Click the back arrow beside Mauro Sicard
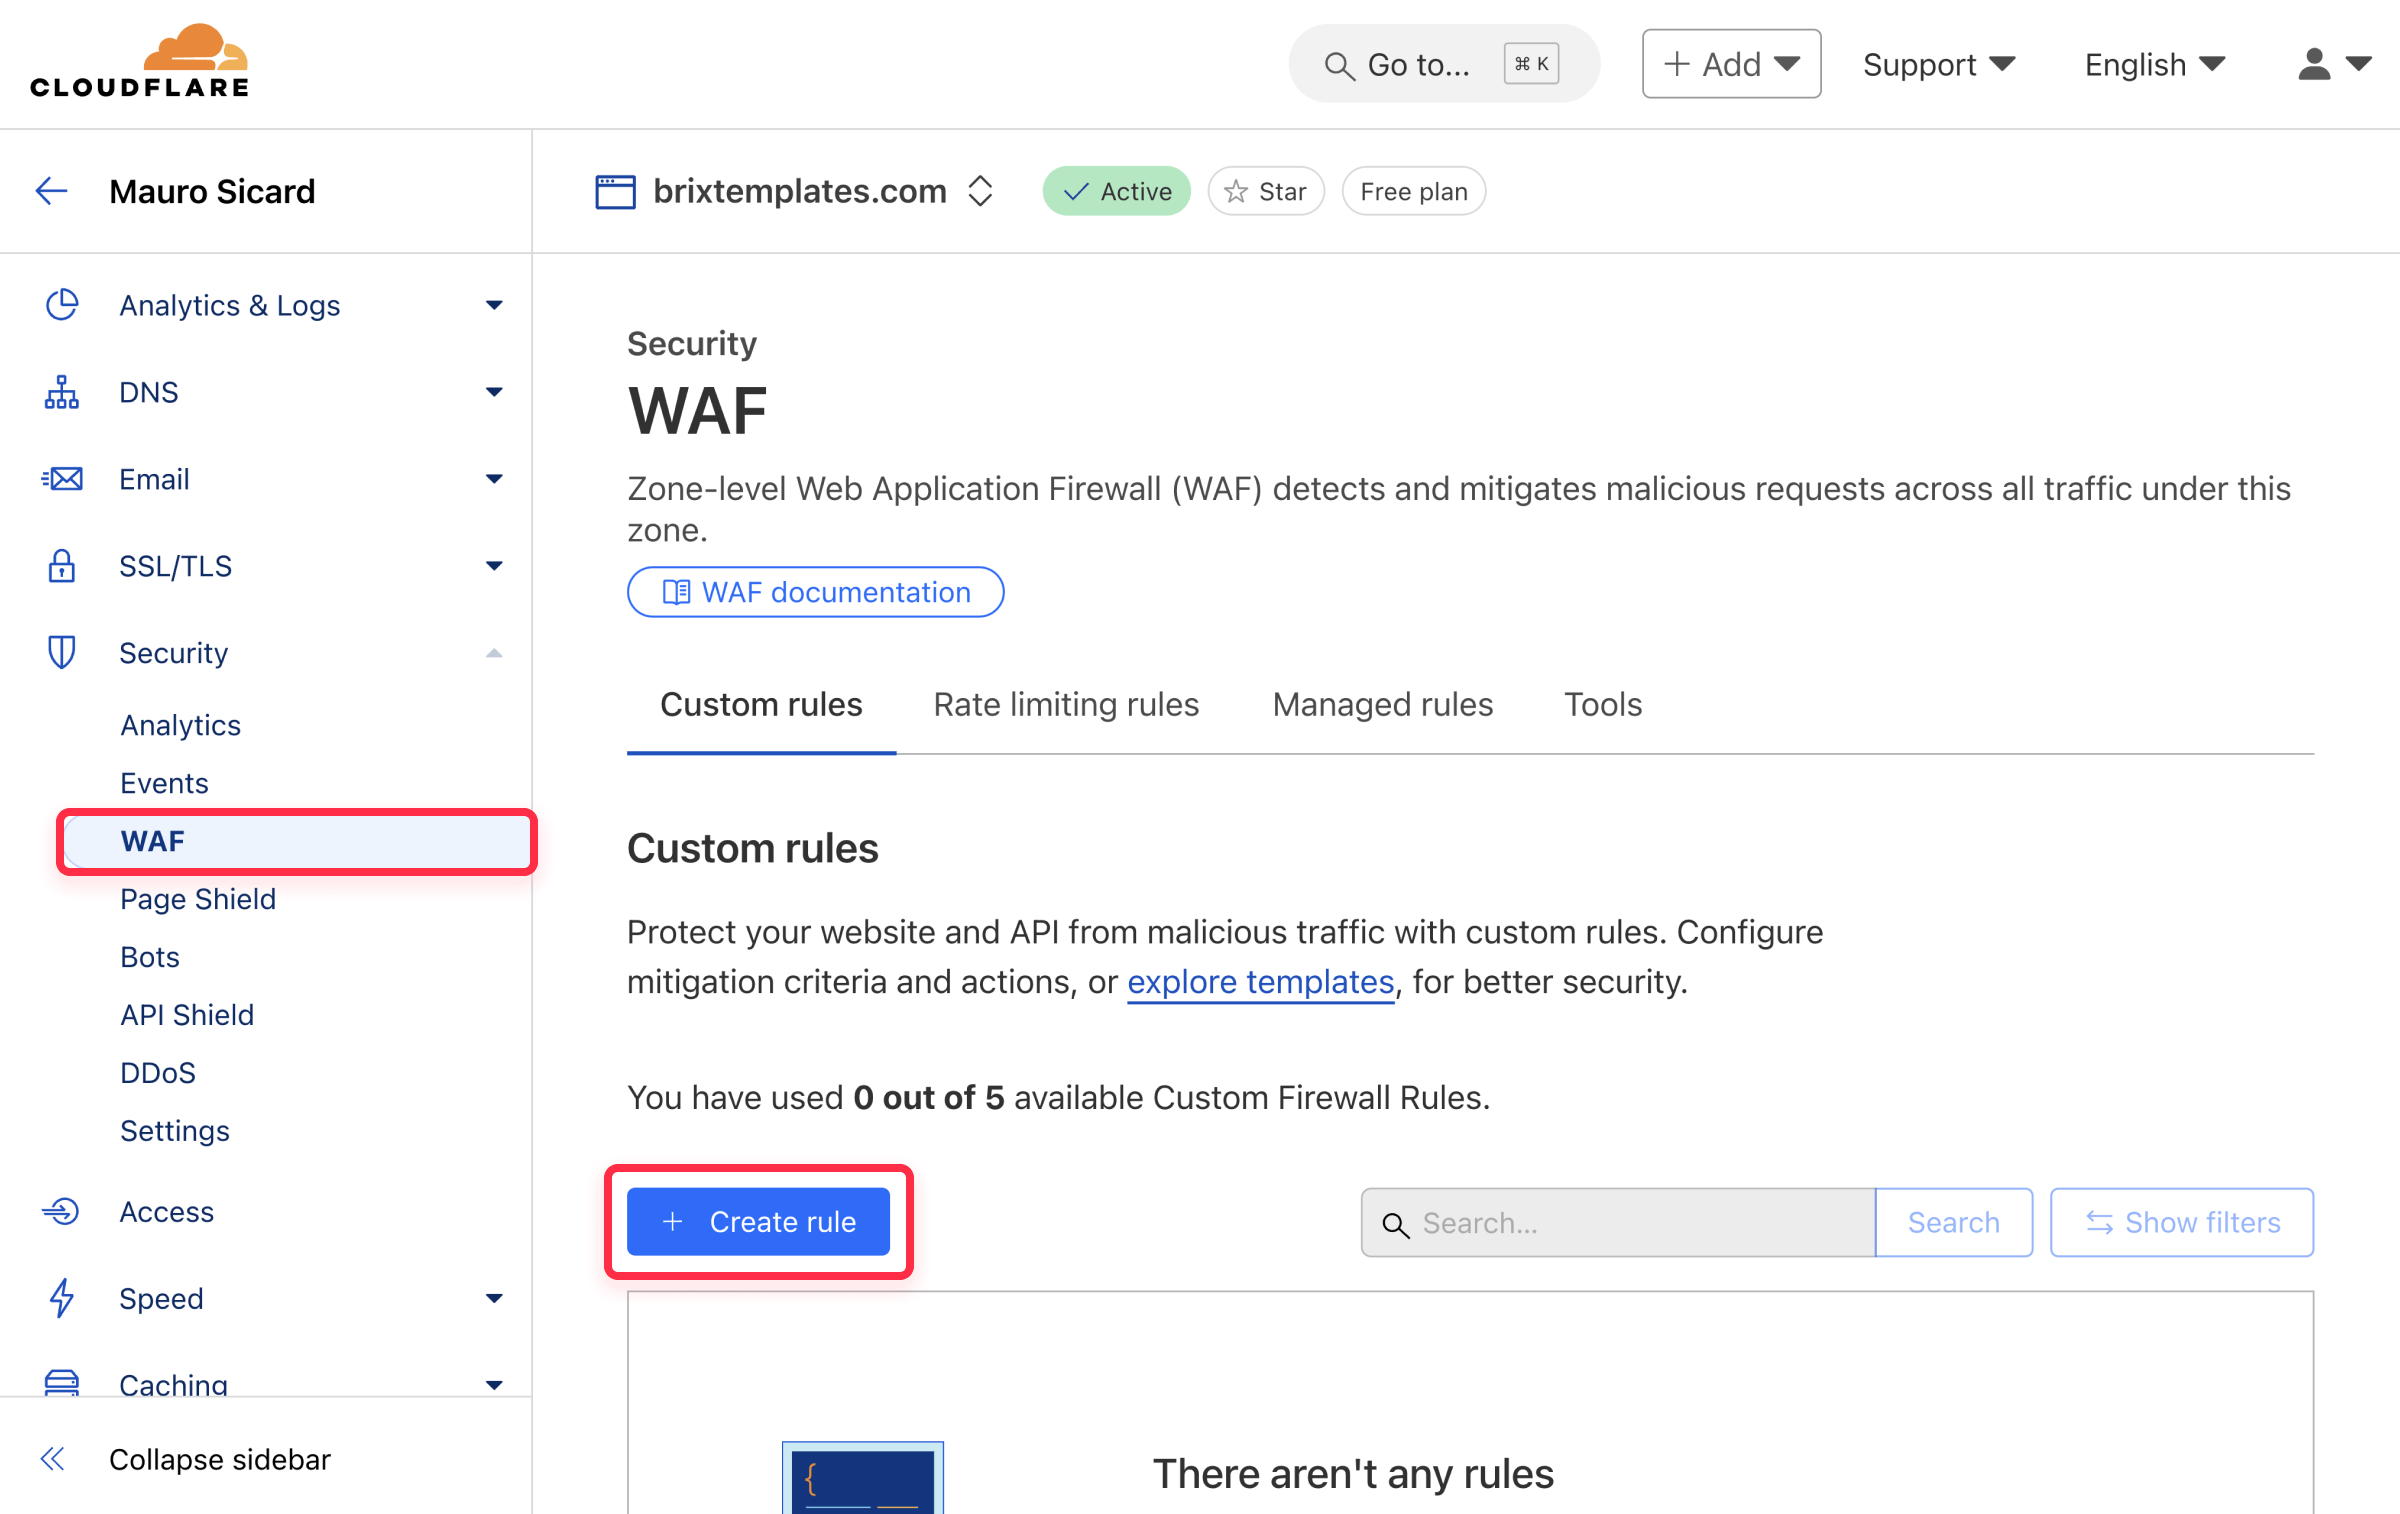The width and height of the screenshot is (2400, 1514). point(51,191)
